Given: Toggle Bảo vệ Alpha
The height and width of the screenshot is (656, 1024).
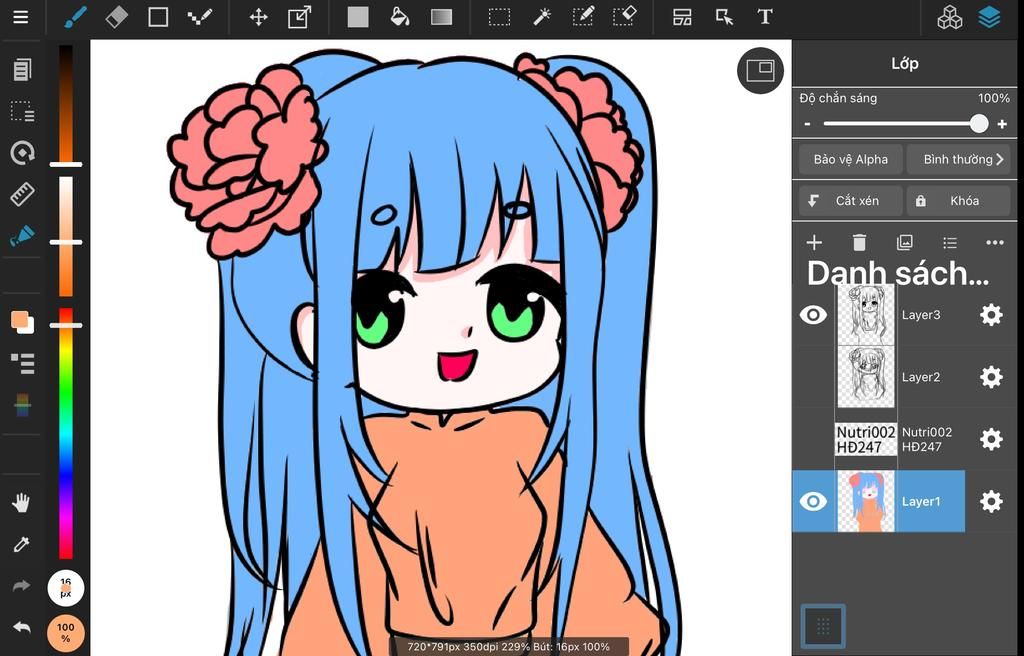Looking at the screenshot, I should coord(851,159).
